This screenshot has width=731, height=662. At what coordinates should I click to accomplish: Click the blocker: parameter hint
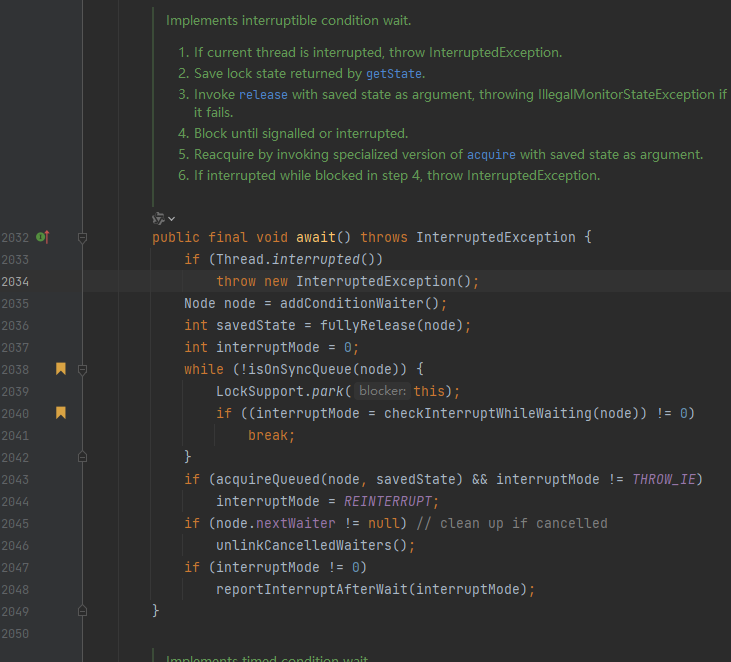point(382,391)
